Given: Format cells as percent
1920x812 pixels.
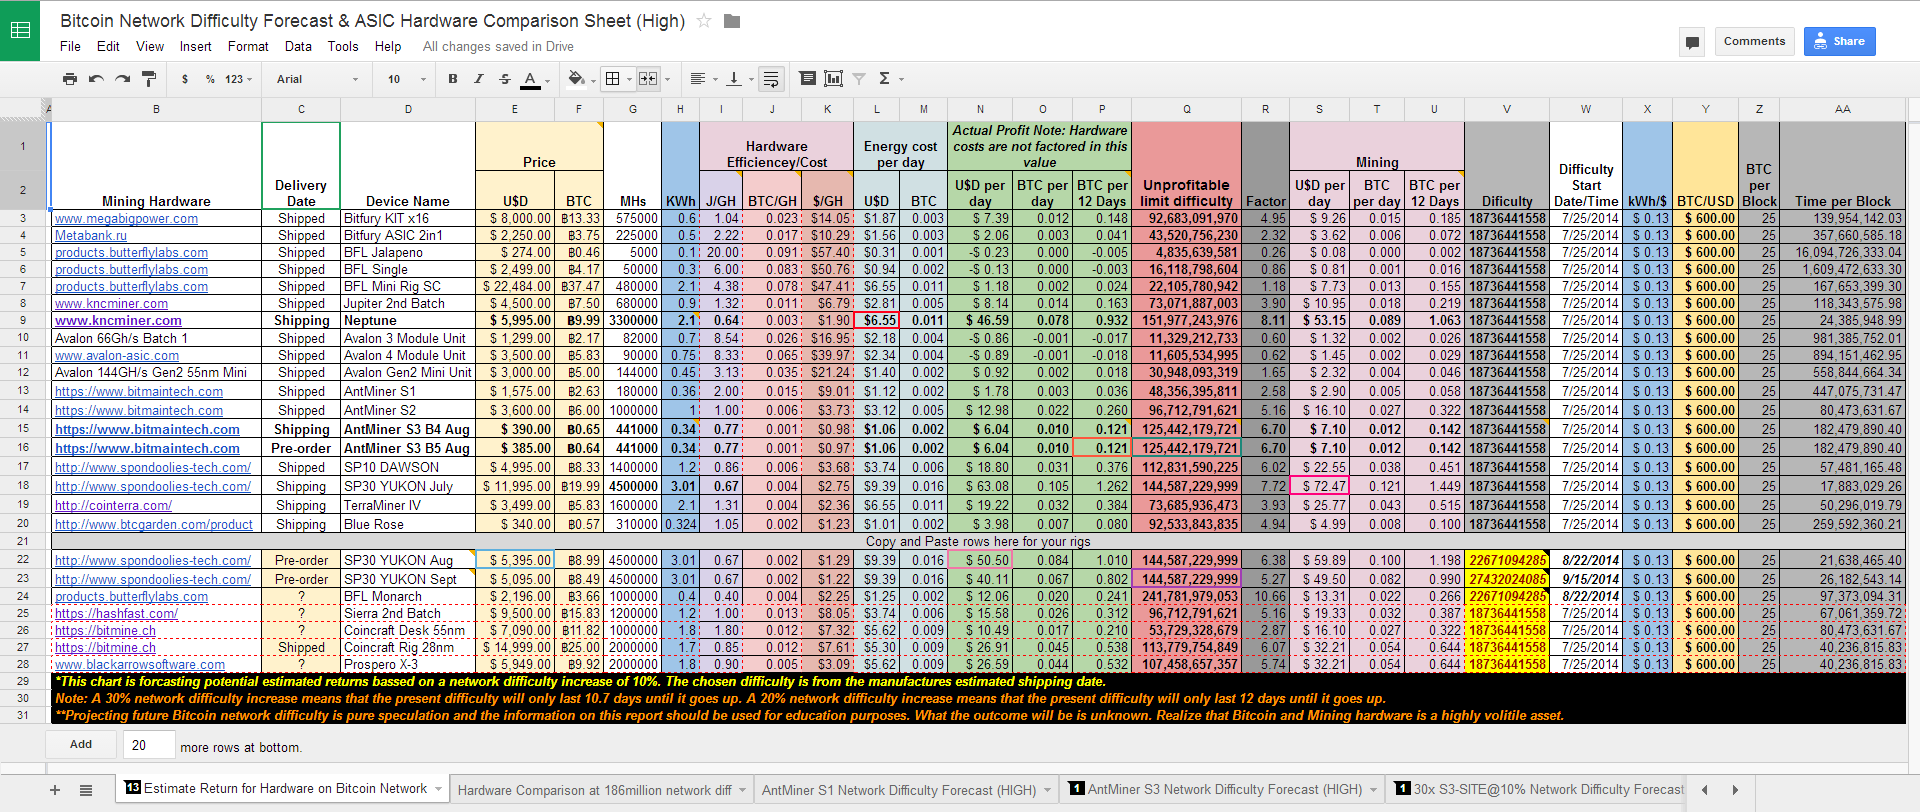Looking at the screenshot, I should [210, 79].
